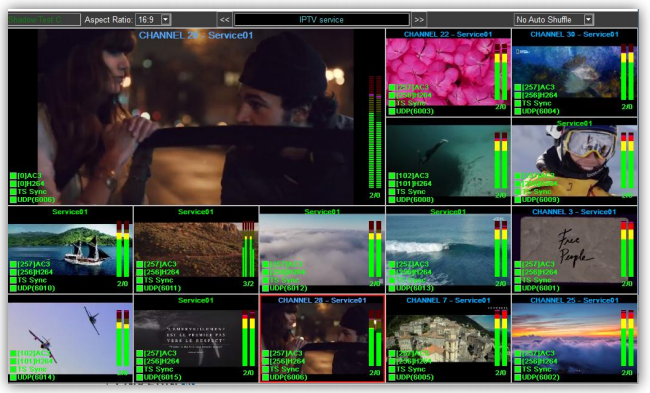This screenshot has height=393, width=650.
Task: Click green status indicator beside UDP(6015)
Action: pyautogui.click(x=140, y=377)
